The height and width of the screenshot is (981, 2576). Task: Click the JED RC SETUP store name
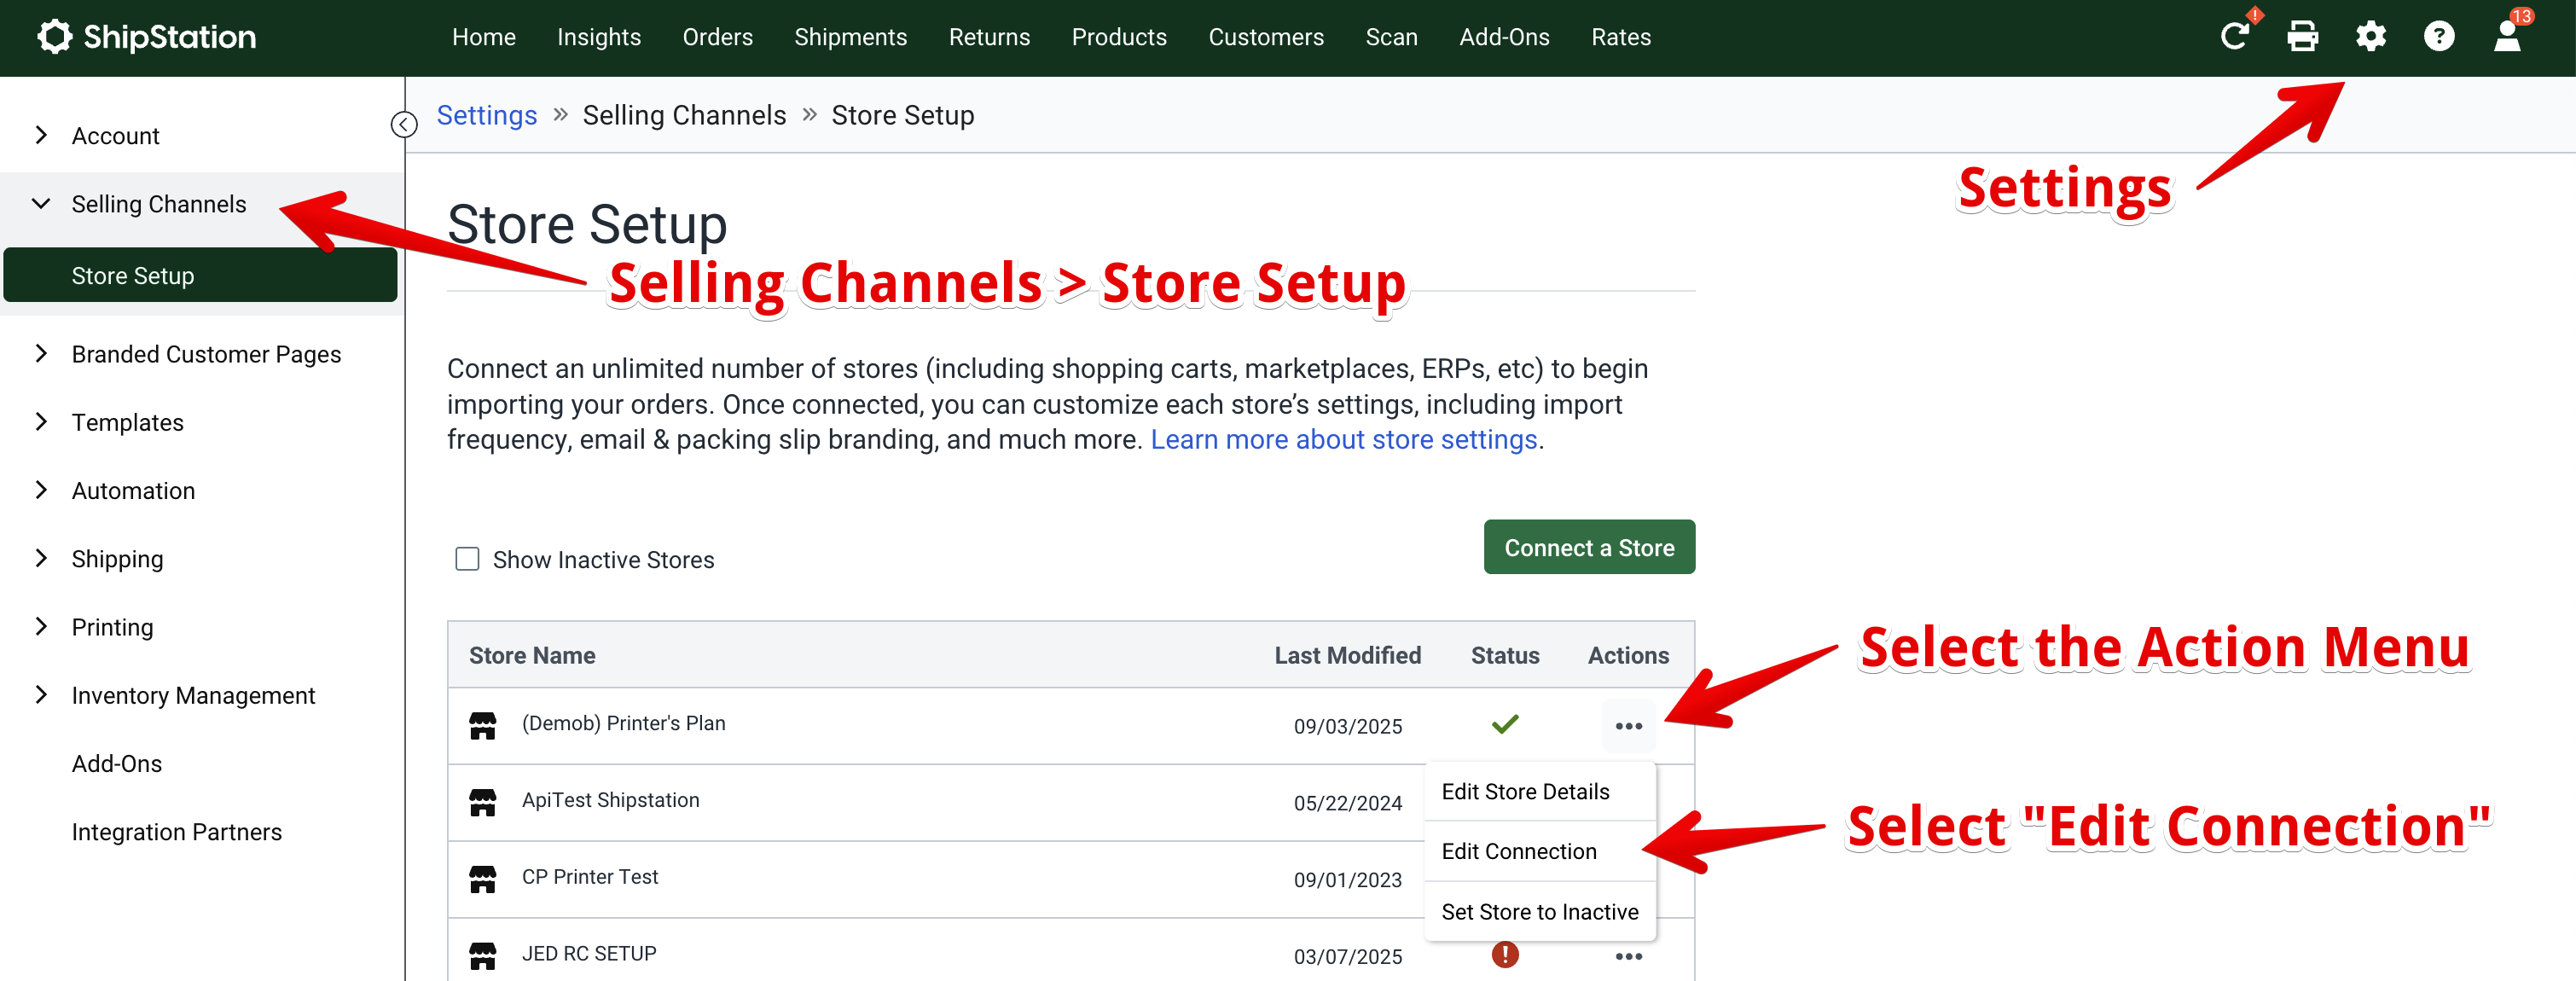tap(589, 954)
